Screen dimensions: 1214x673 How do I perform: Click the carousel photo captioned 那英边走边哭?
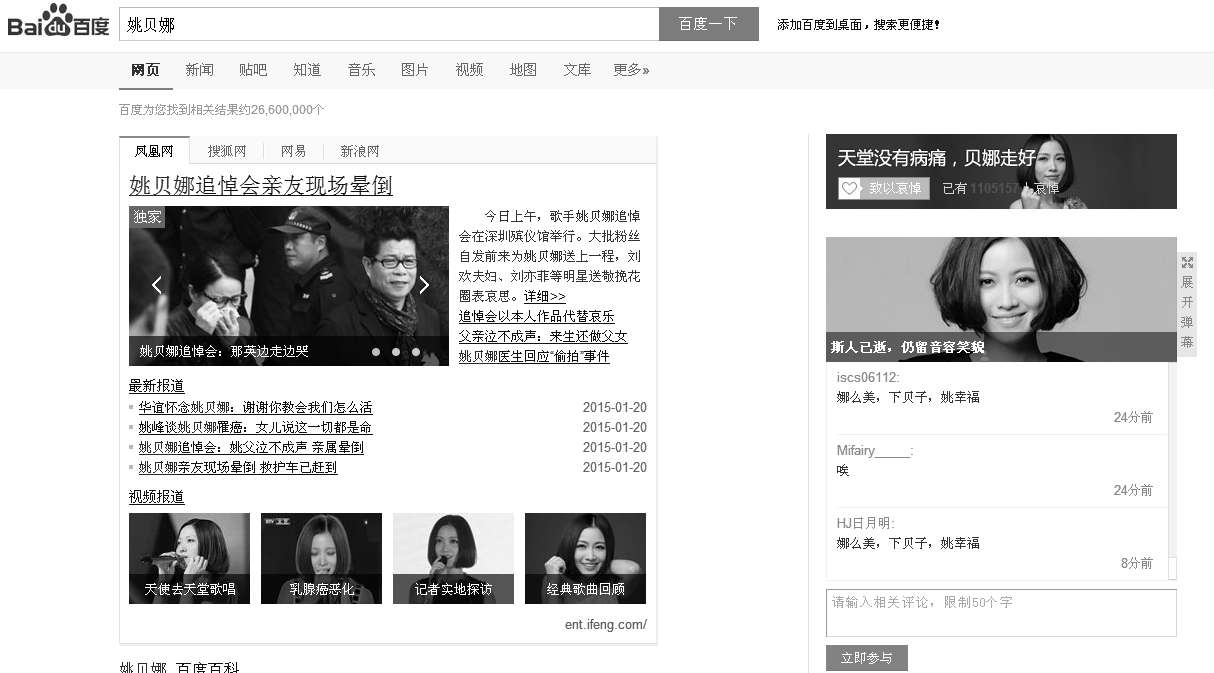coord(289,285)
